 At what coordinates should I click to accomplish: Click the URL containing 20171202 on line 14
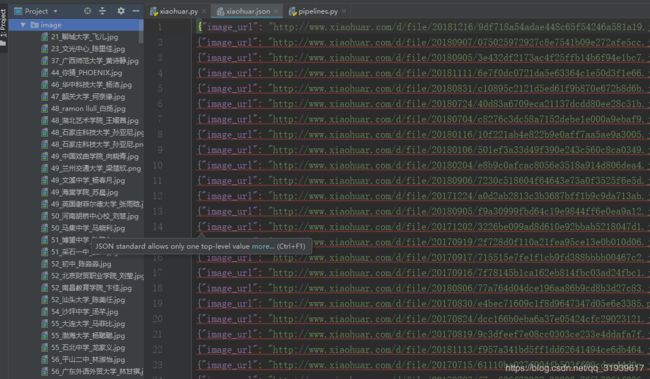(x=457, y=227)
